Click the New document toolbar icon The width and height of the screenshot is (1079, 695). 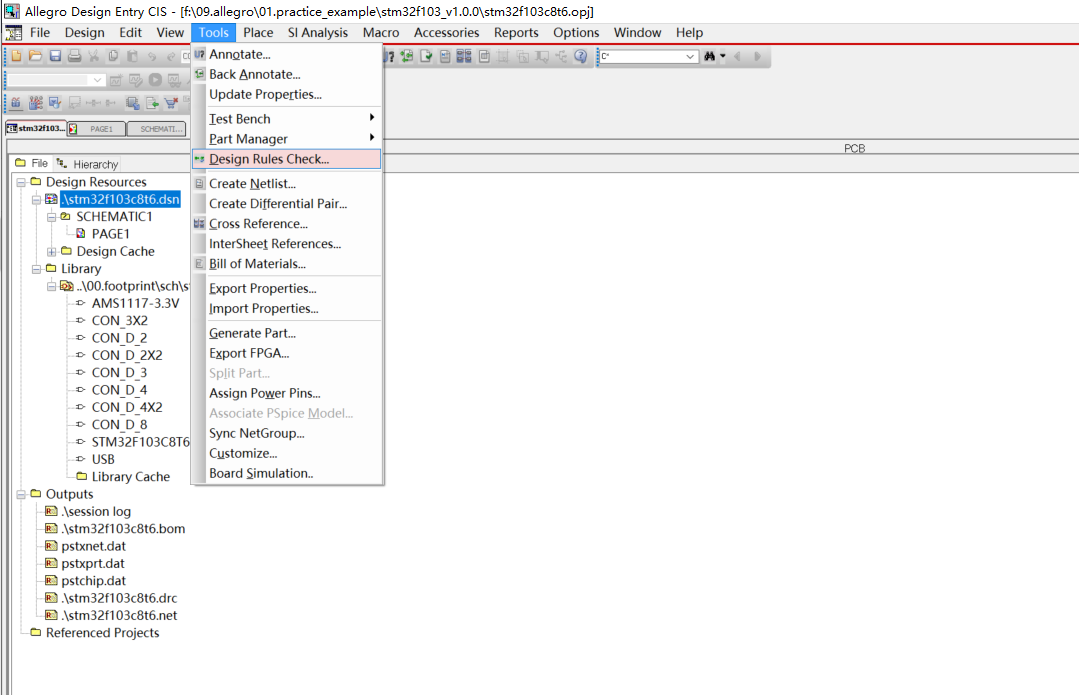[x=17, y=56]
